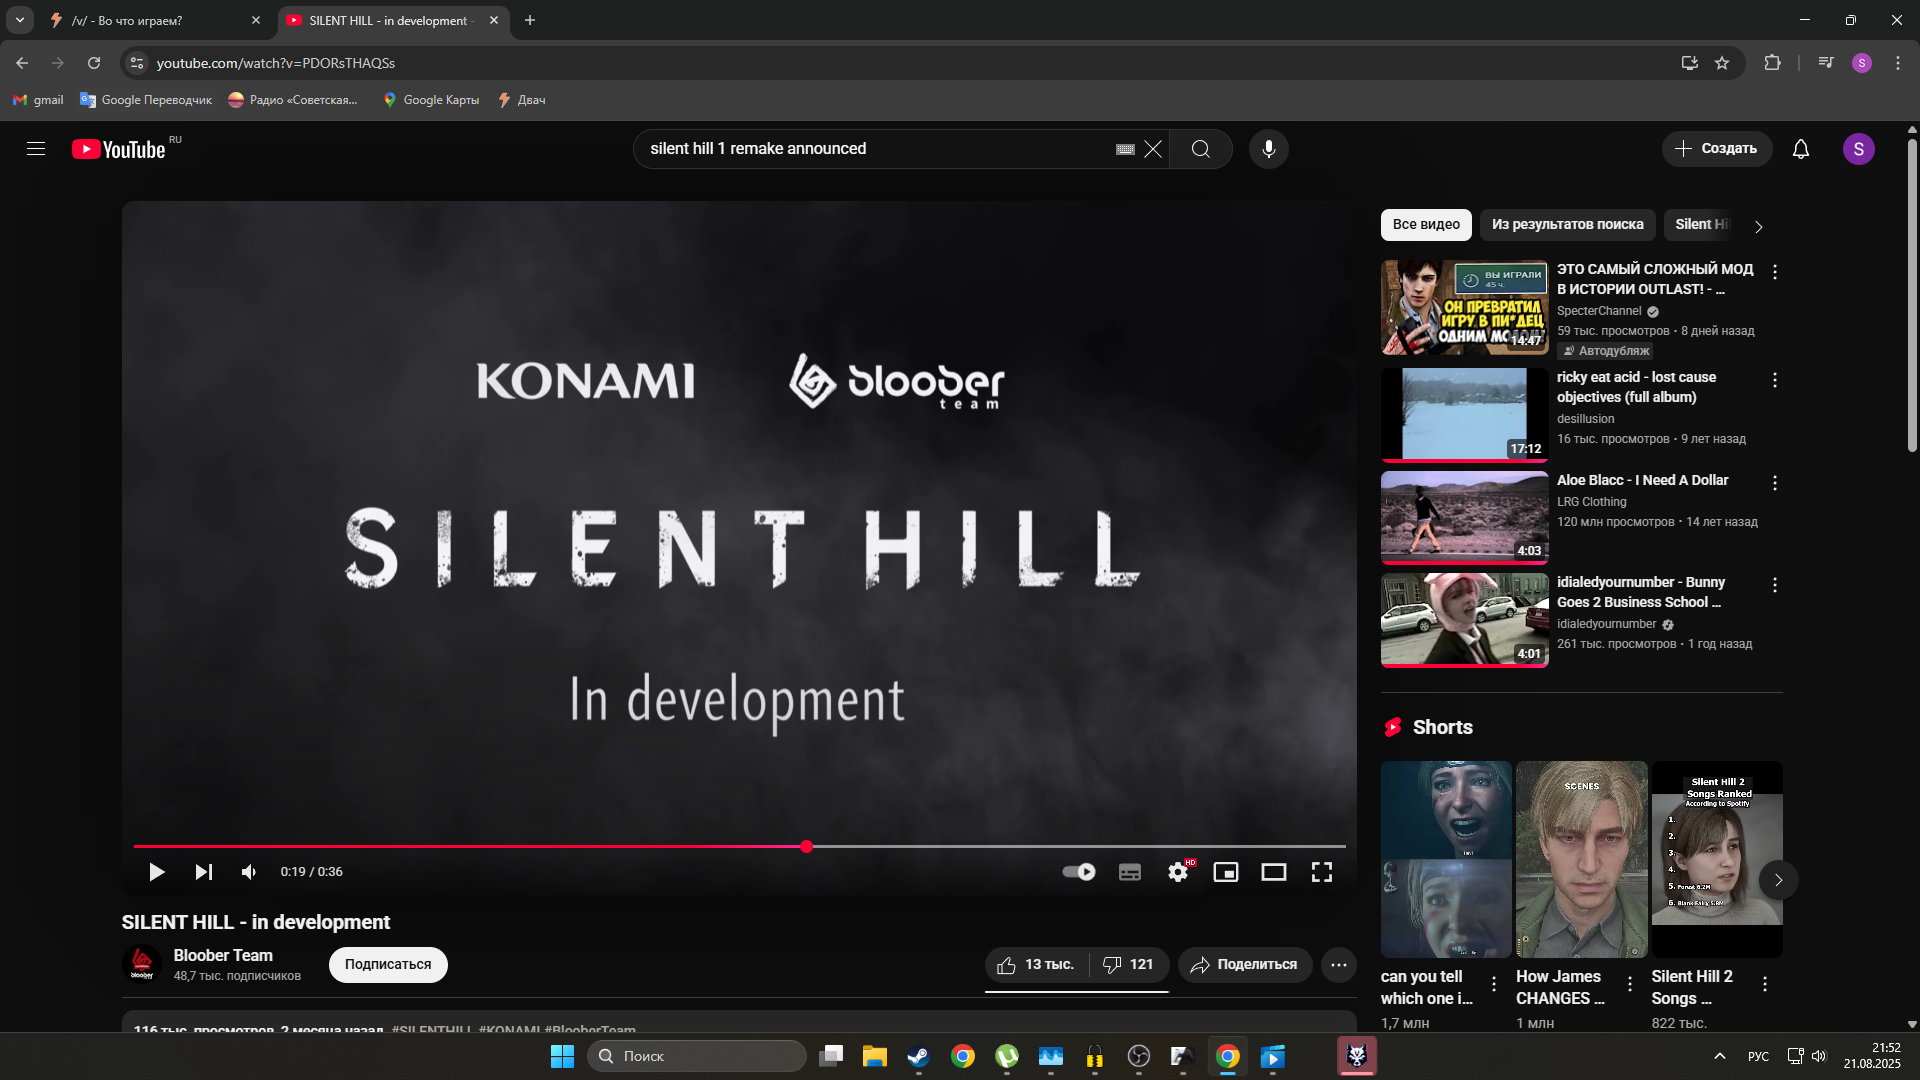Toggle the autoplay switch

pos(1079,872)
